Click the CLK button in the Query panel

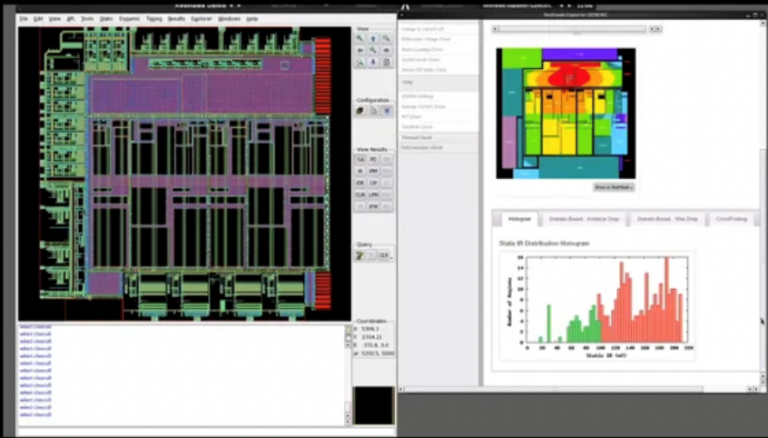click(383, 255)
